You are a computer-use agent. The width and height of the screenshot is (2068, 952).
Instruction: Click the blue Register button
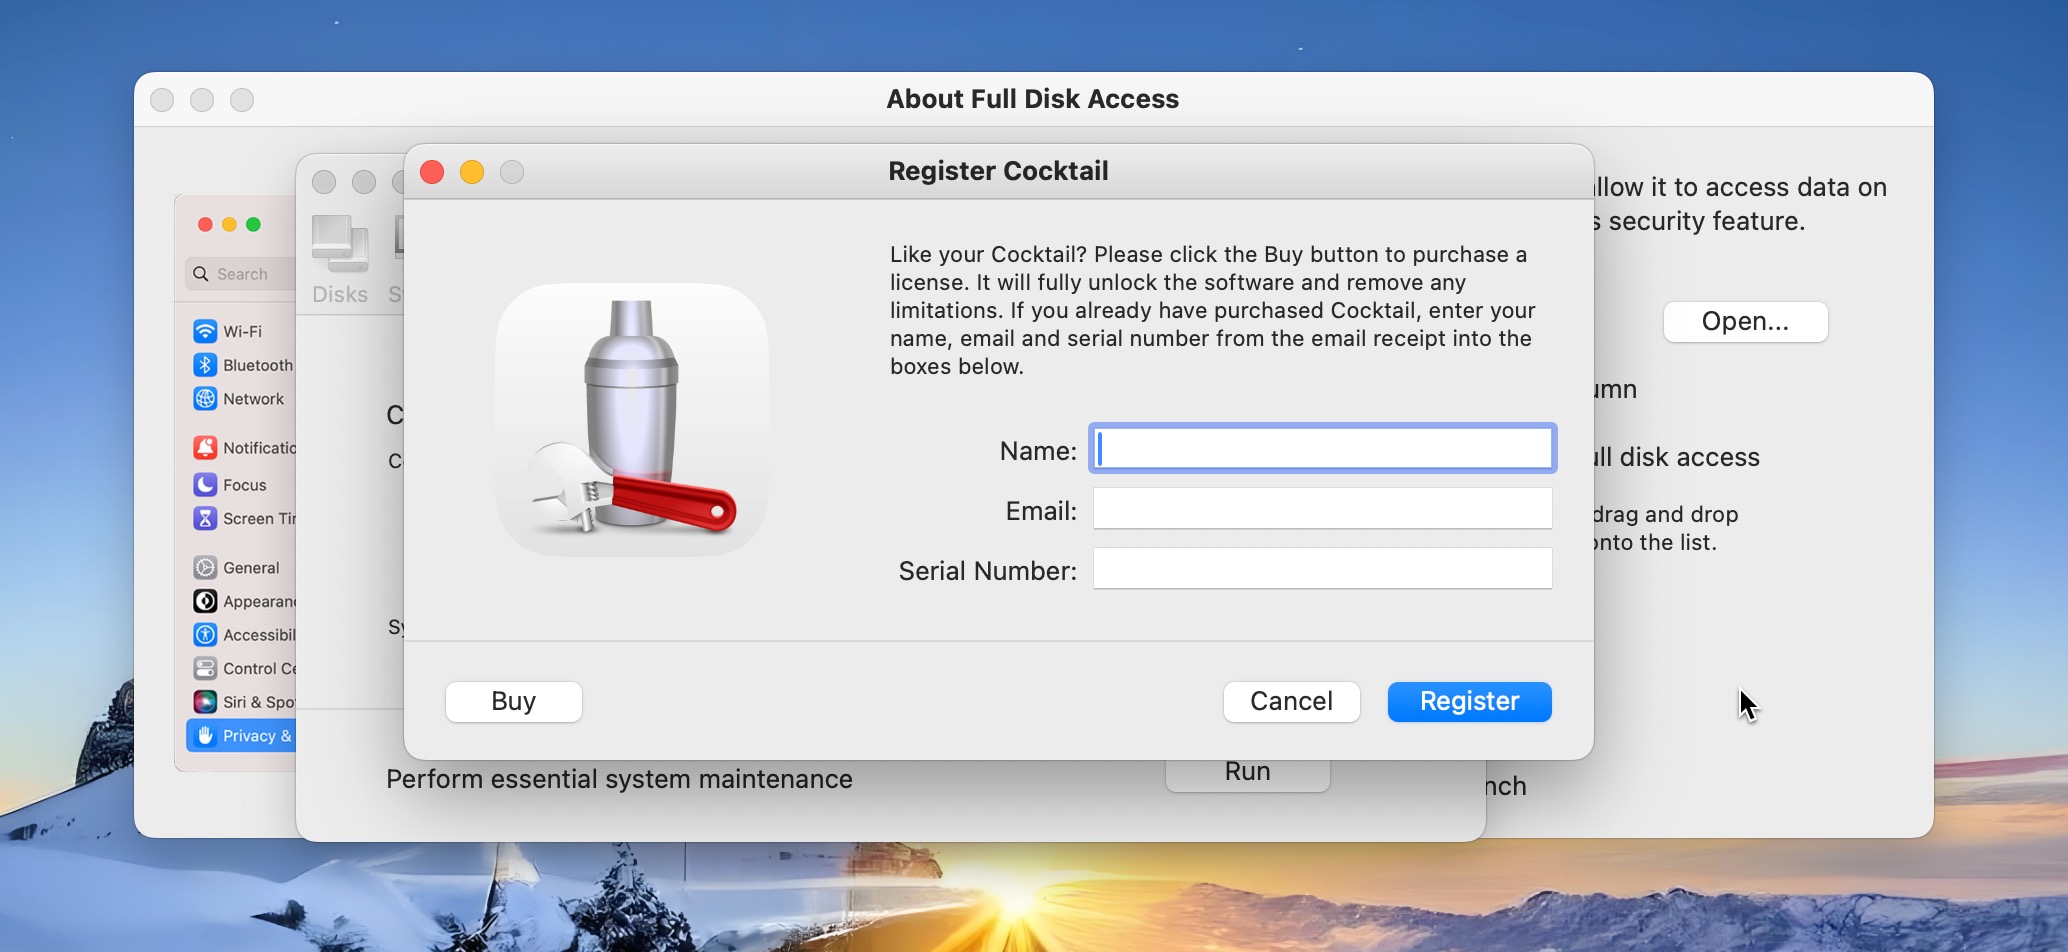click(x=1469, y=702)
